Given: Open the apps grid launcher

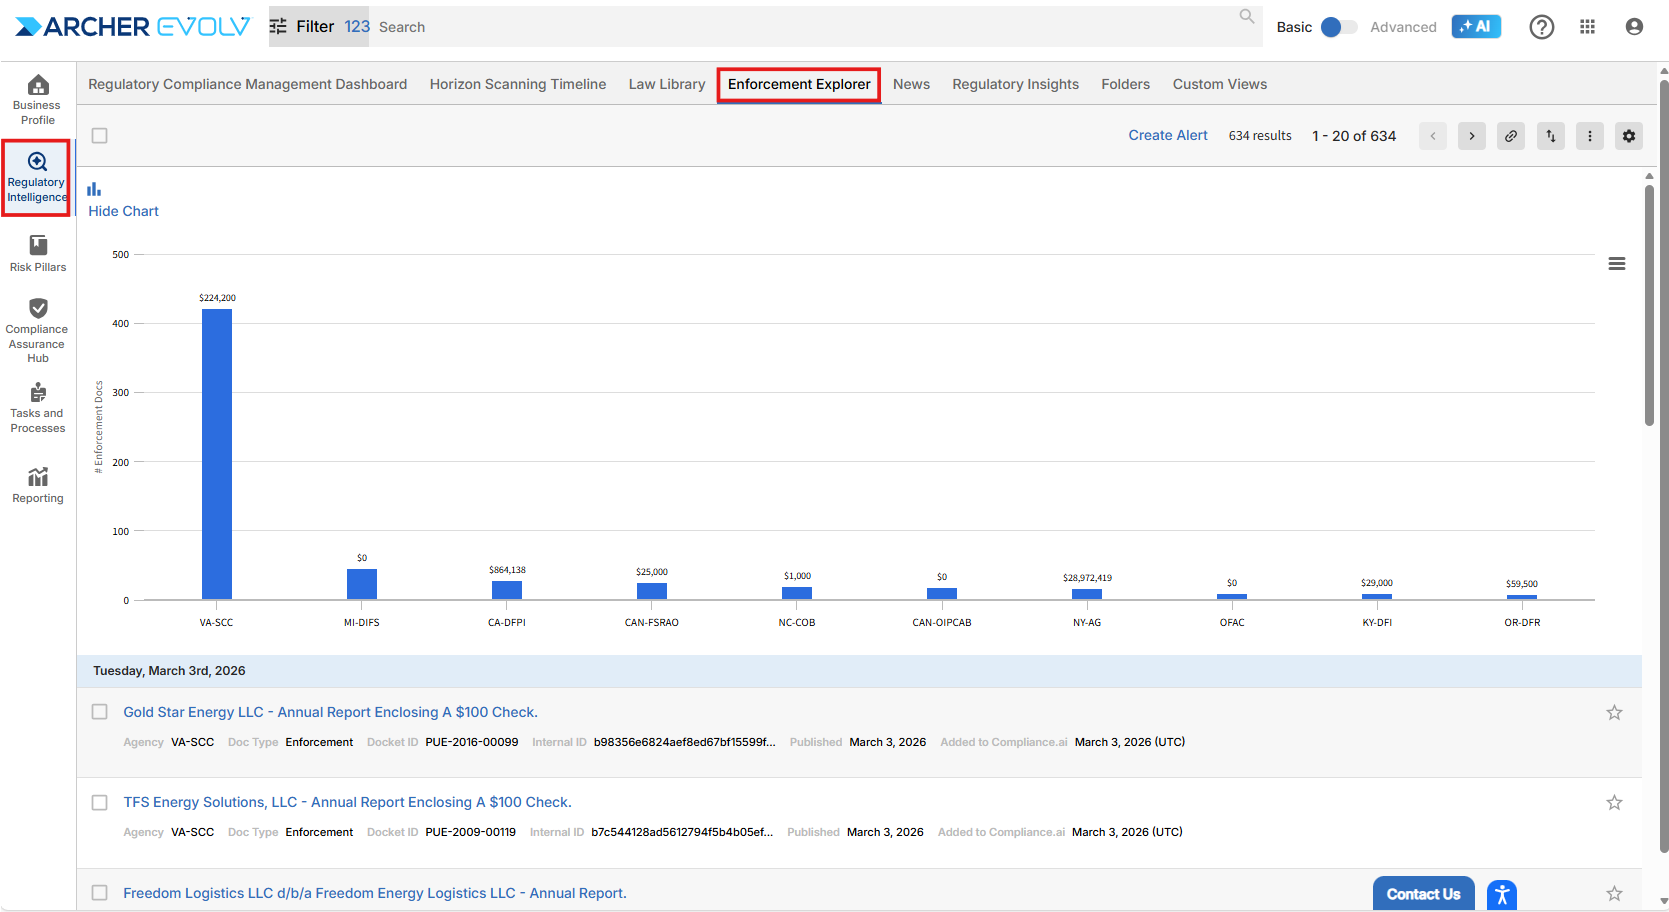Looking at the screenshot, I should [1587, 27].
